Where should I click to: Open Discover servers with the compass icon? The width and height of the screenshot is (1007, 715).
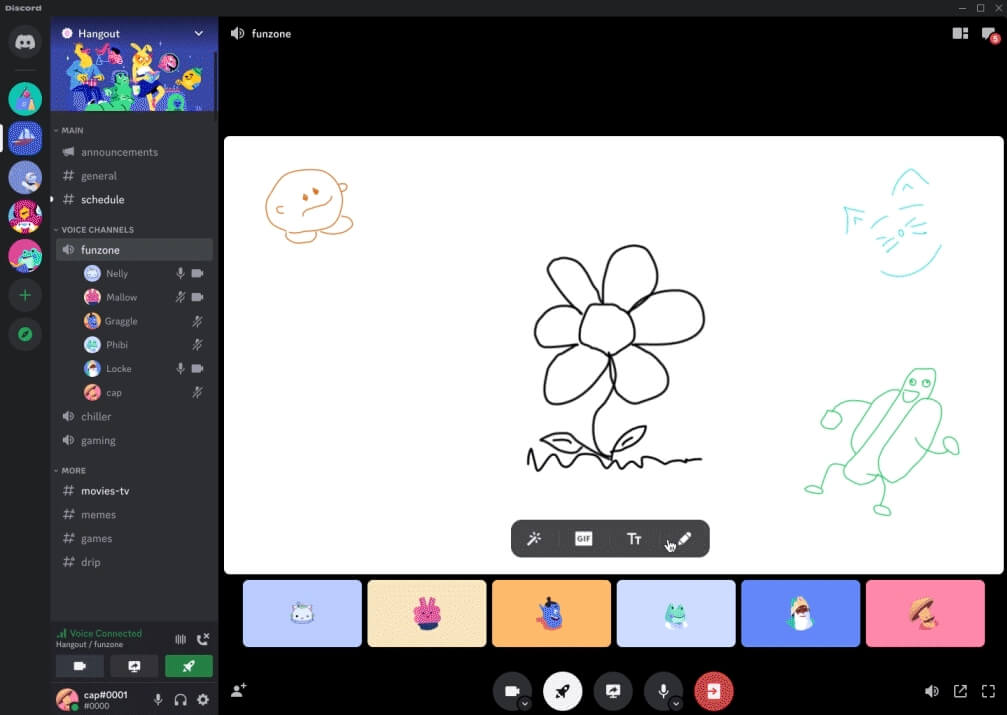click(x=24, y=334)
